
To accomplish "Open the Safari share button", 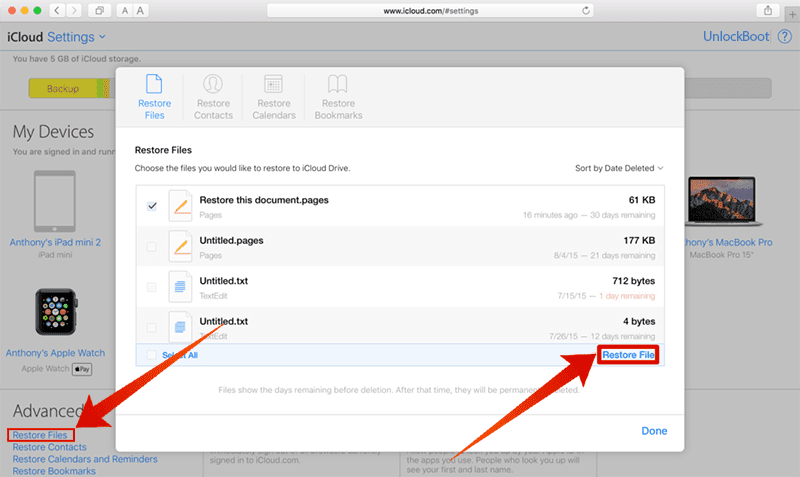I will coord(767,10).
